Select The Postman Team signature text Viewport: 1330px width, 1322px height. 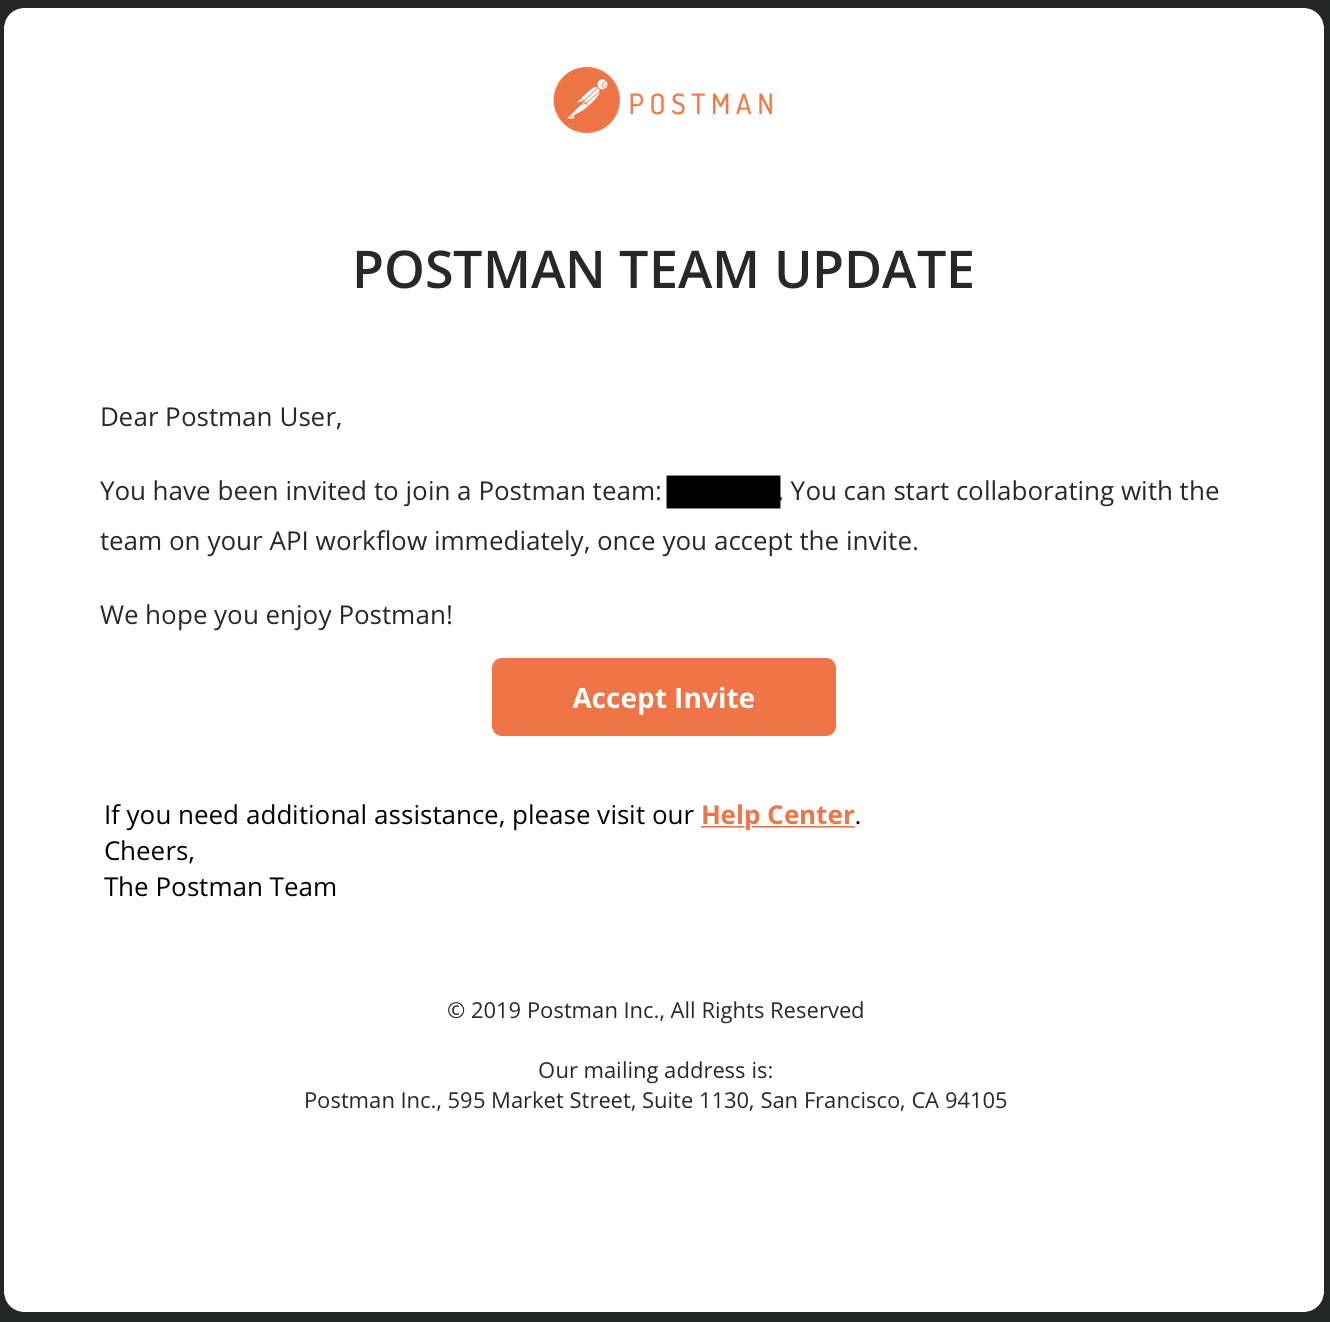coord(220,886)
